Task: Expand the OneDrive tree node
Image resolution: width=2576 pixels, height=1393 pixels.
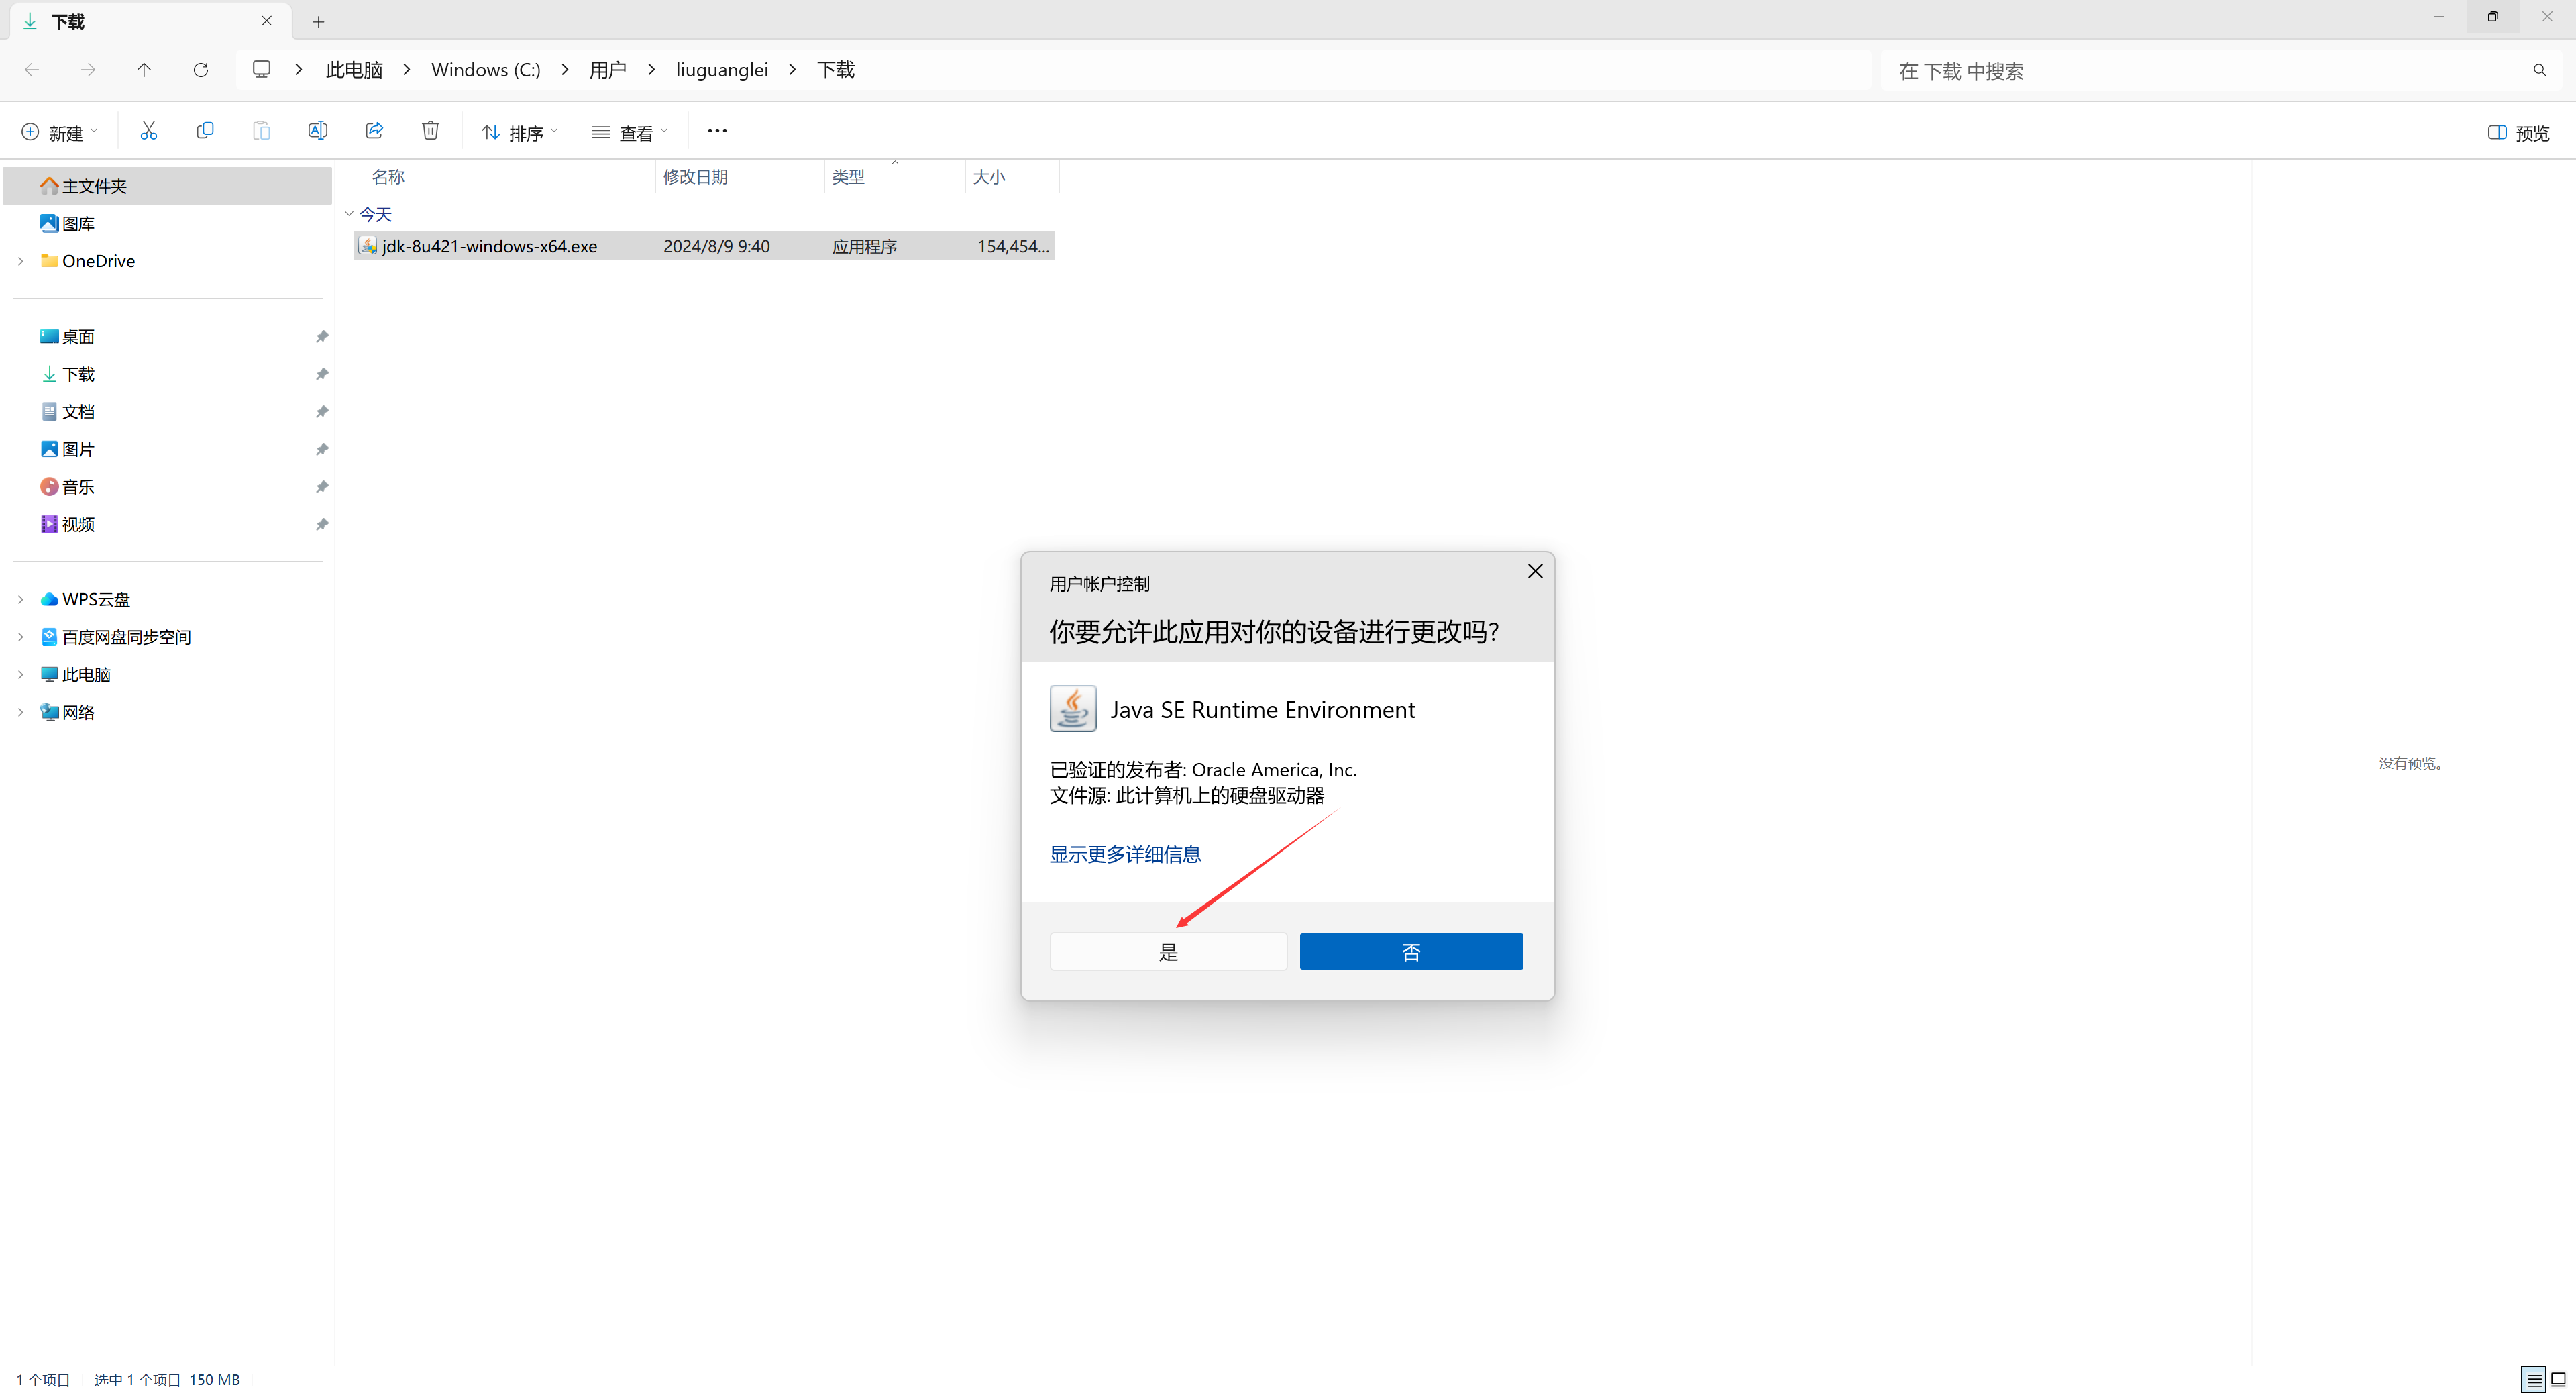Action: pos(20,261)
